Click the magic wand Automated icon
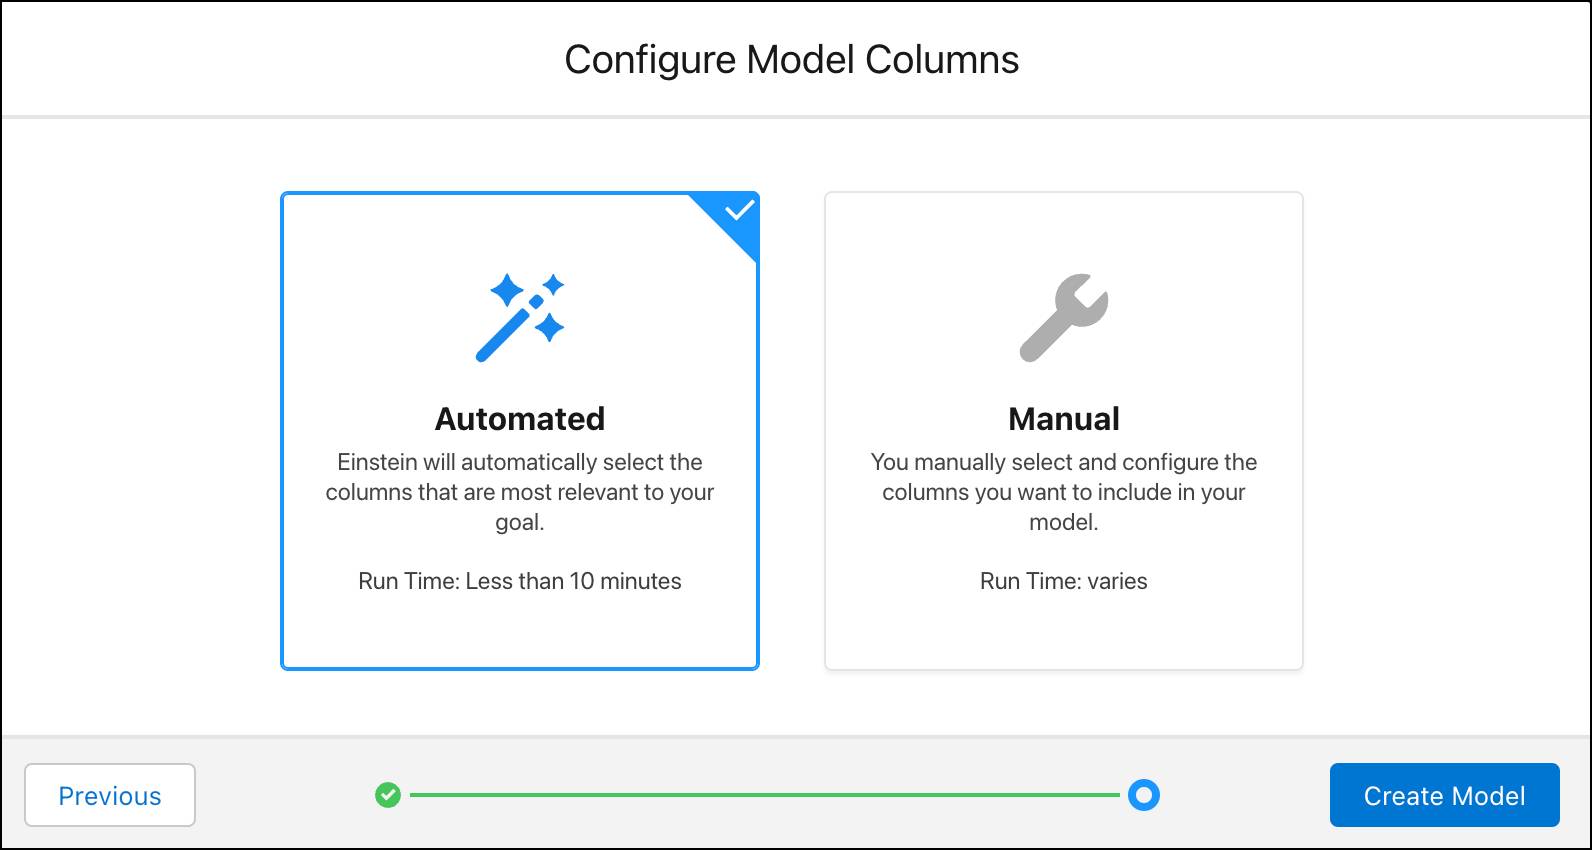 tap(520, 317)
